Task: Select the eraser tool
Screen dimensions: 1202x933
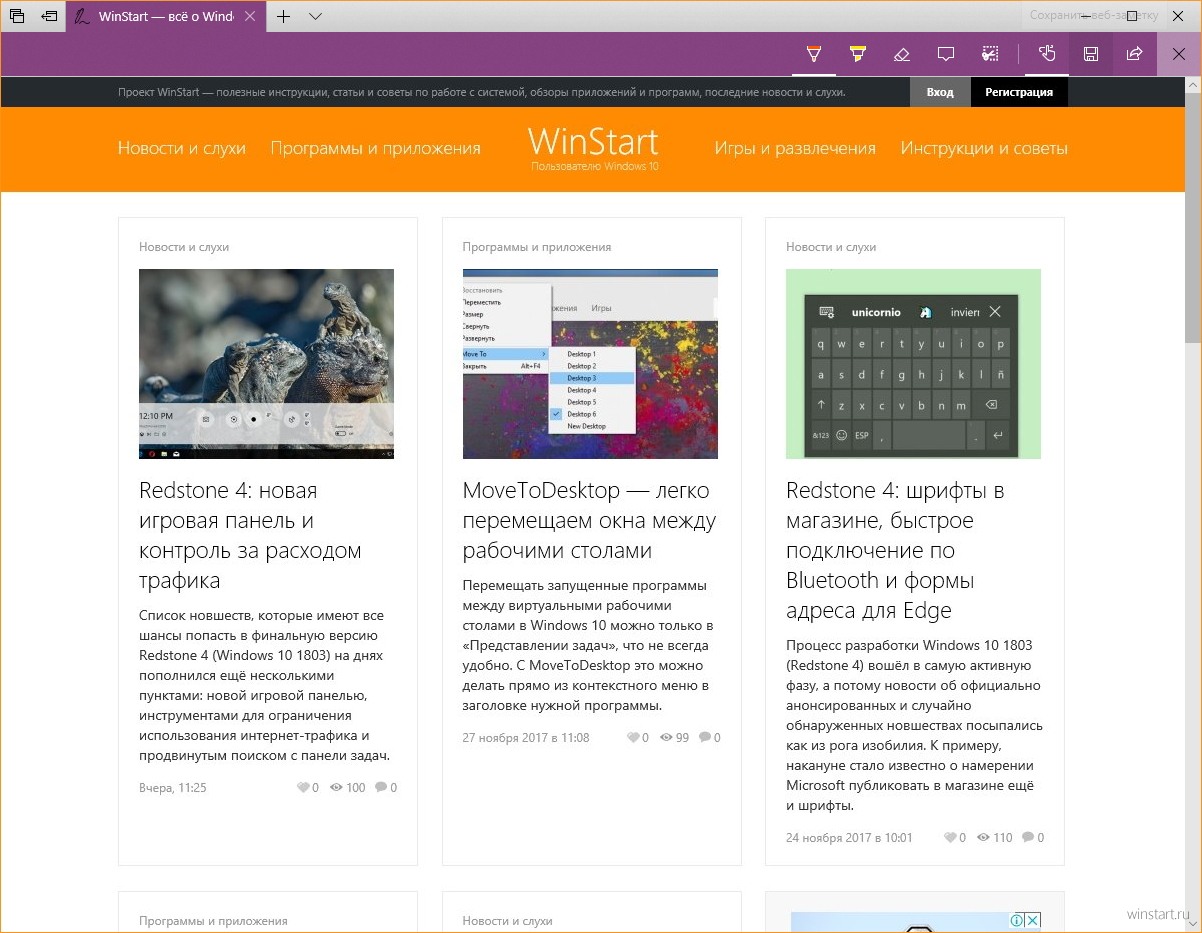Action: pos(901,54)
